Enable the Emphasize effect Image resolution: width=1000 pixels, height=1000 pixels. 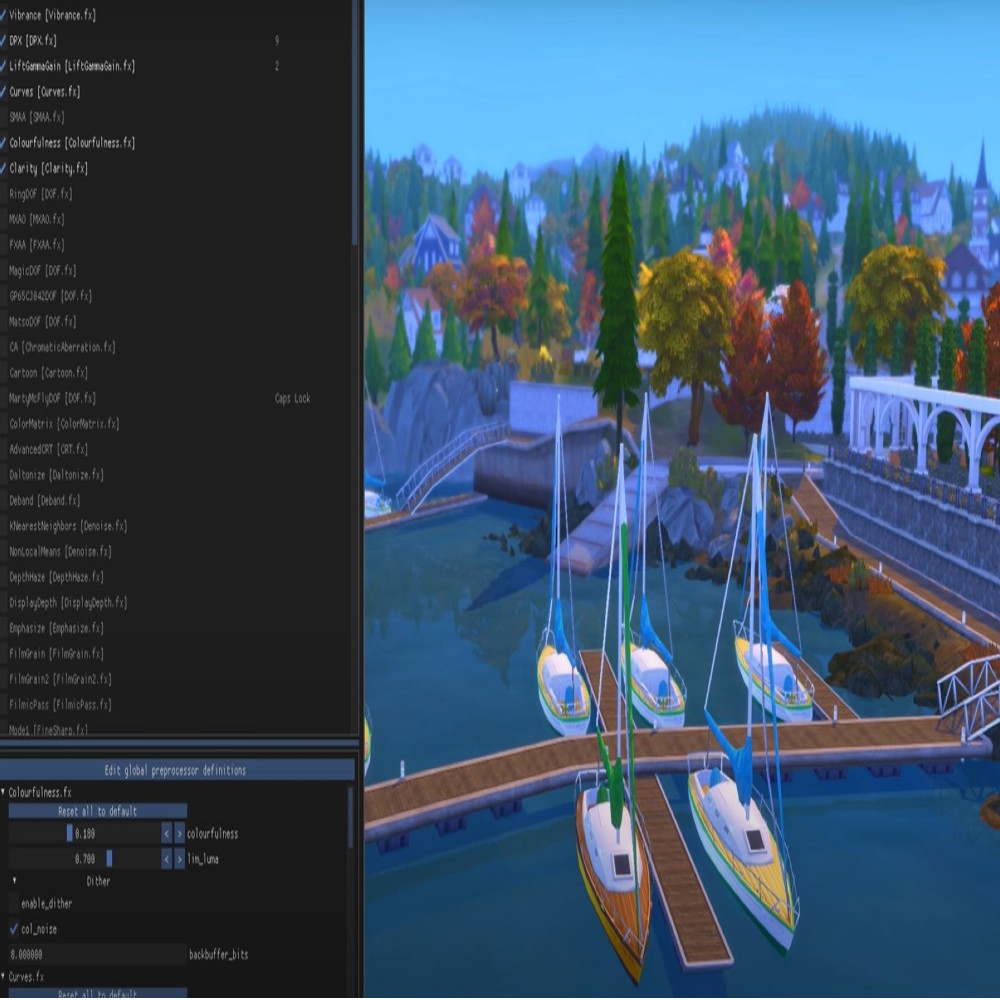coord(3,628)
